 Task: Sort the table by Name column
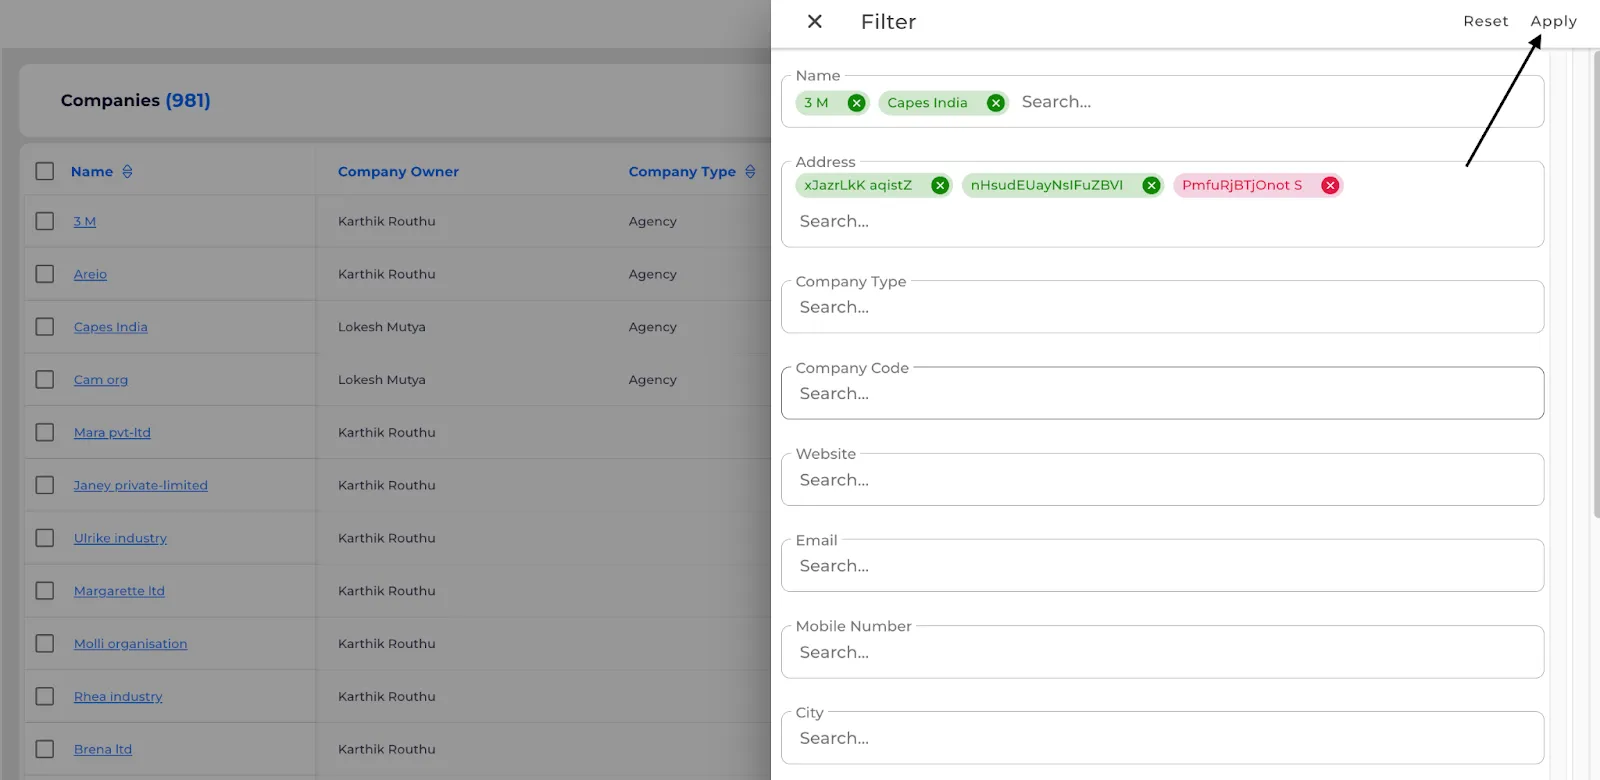coord(127,172)
